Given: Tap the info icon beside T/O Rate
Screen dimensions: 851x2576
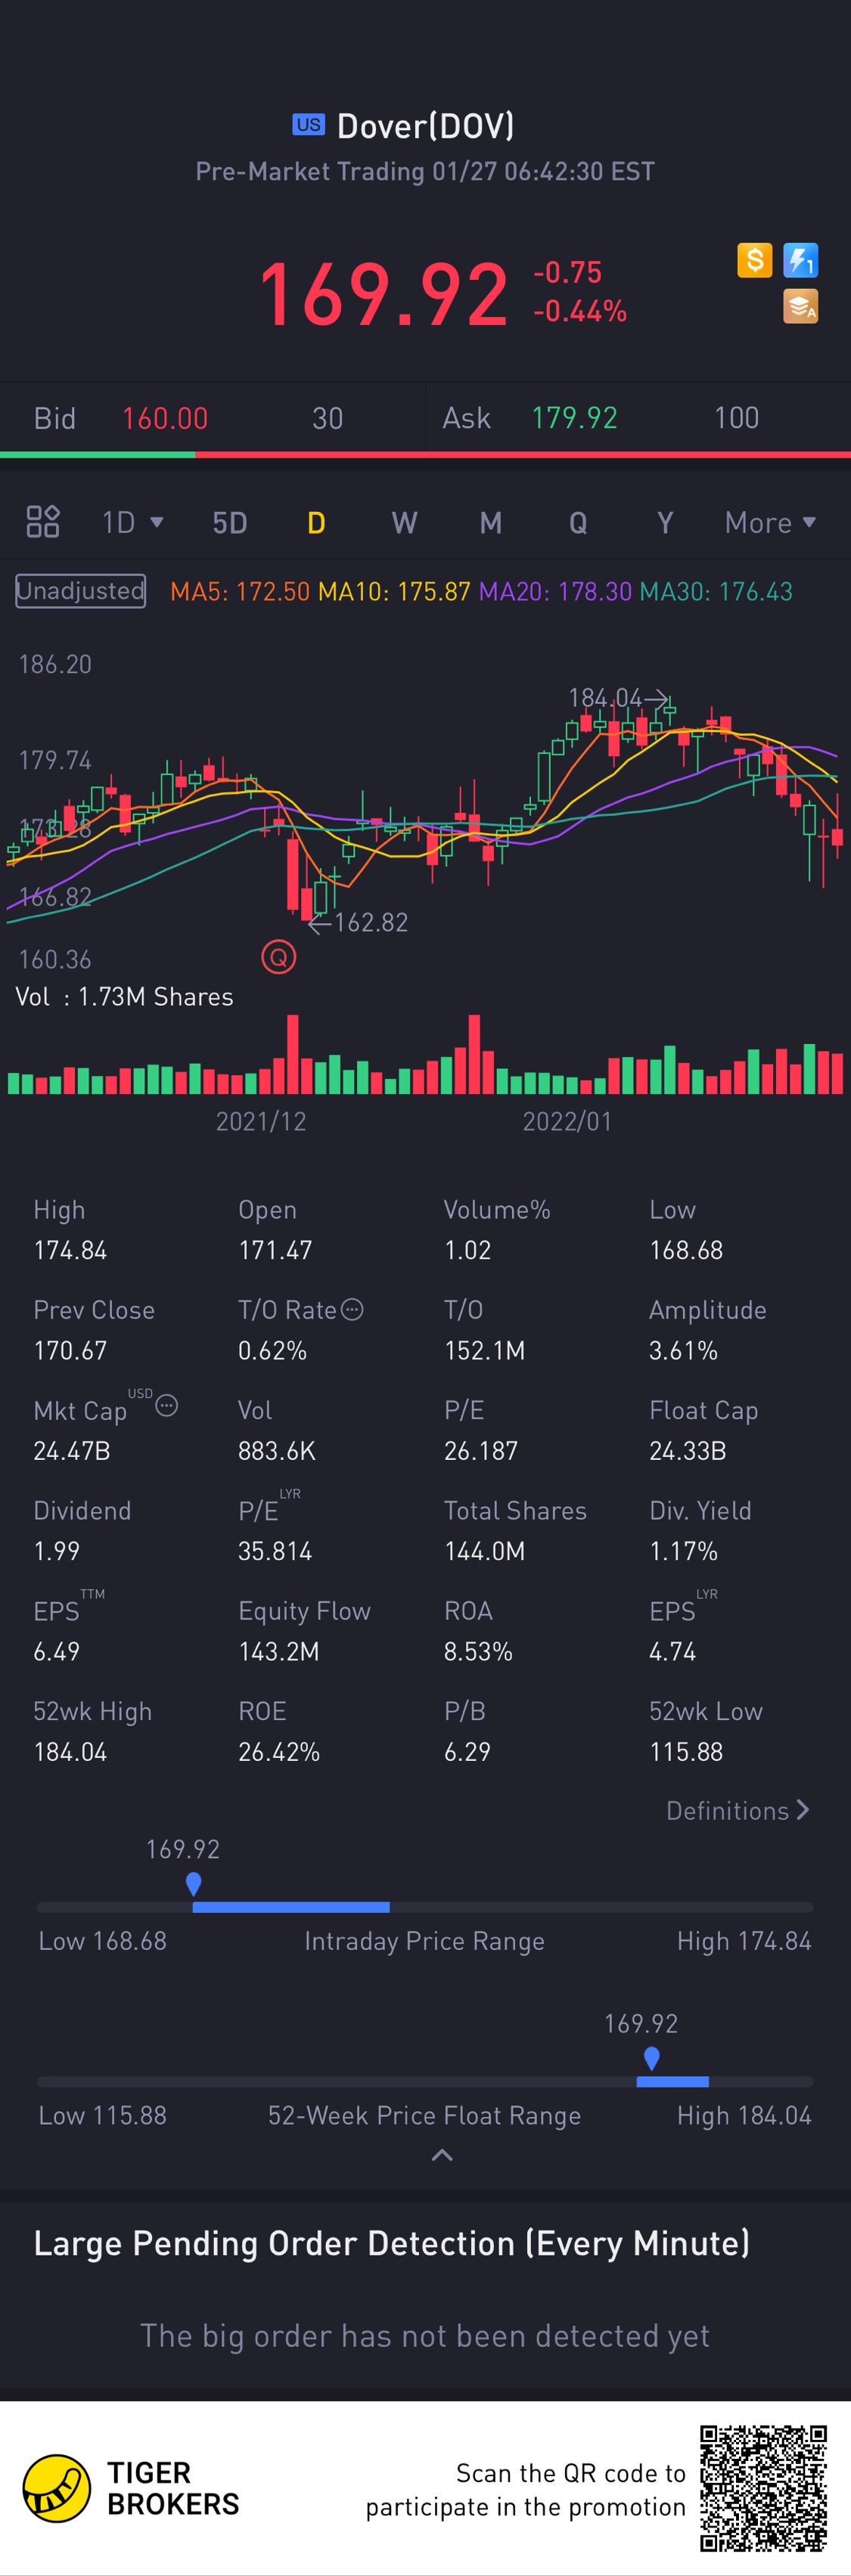Looking at the screenshot, I should tap(352, 1309).
